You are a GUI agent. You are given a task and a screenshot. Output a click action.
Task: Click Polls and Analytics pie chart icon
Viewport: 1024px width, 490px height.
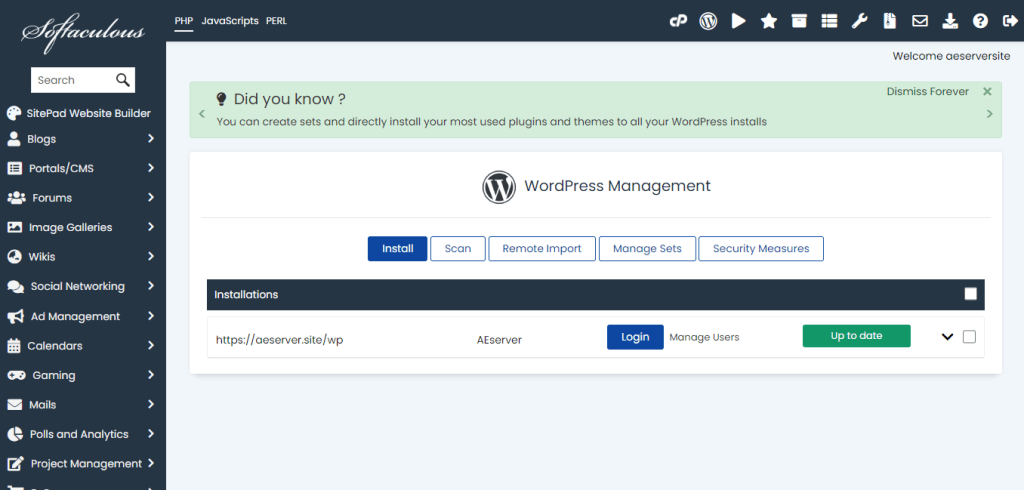point(14,434)
